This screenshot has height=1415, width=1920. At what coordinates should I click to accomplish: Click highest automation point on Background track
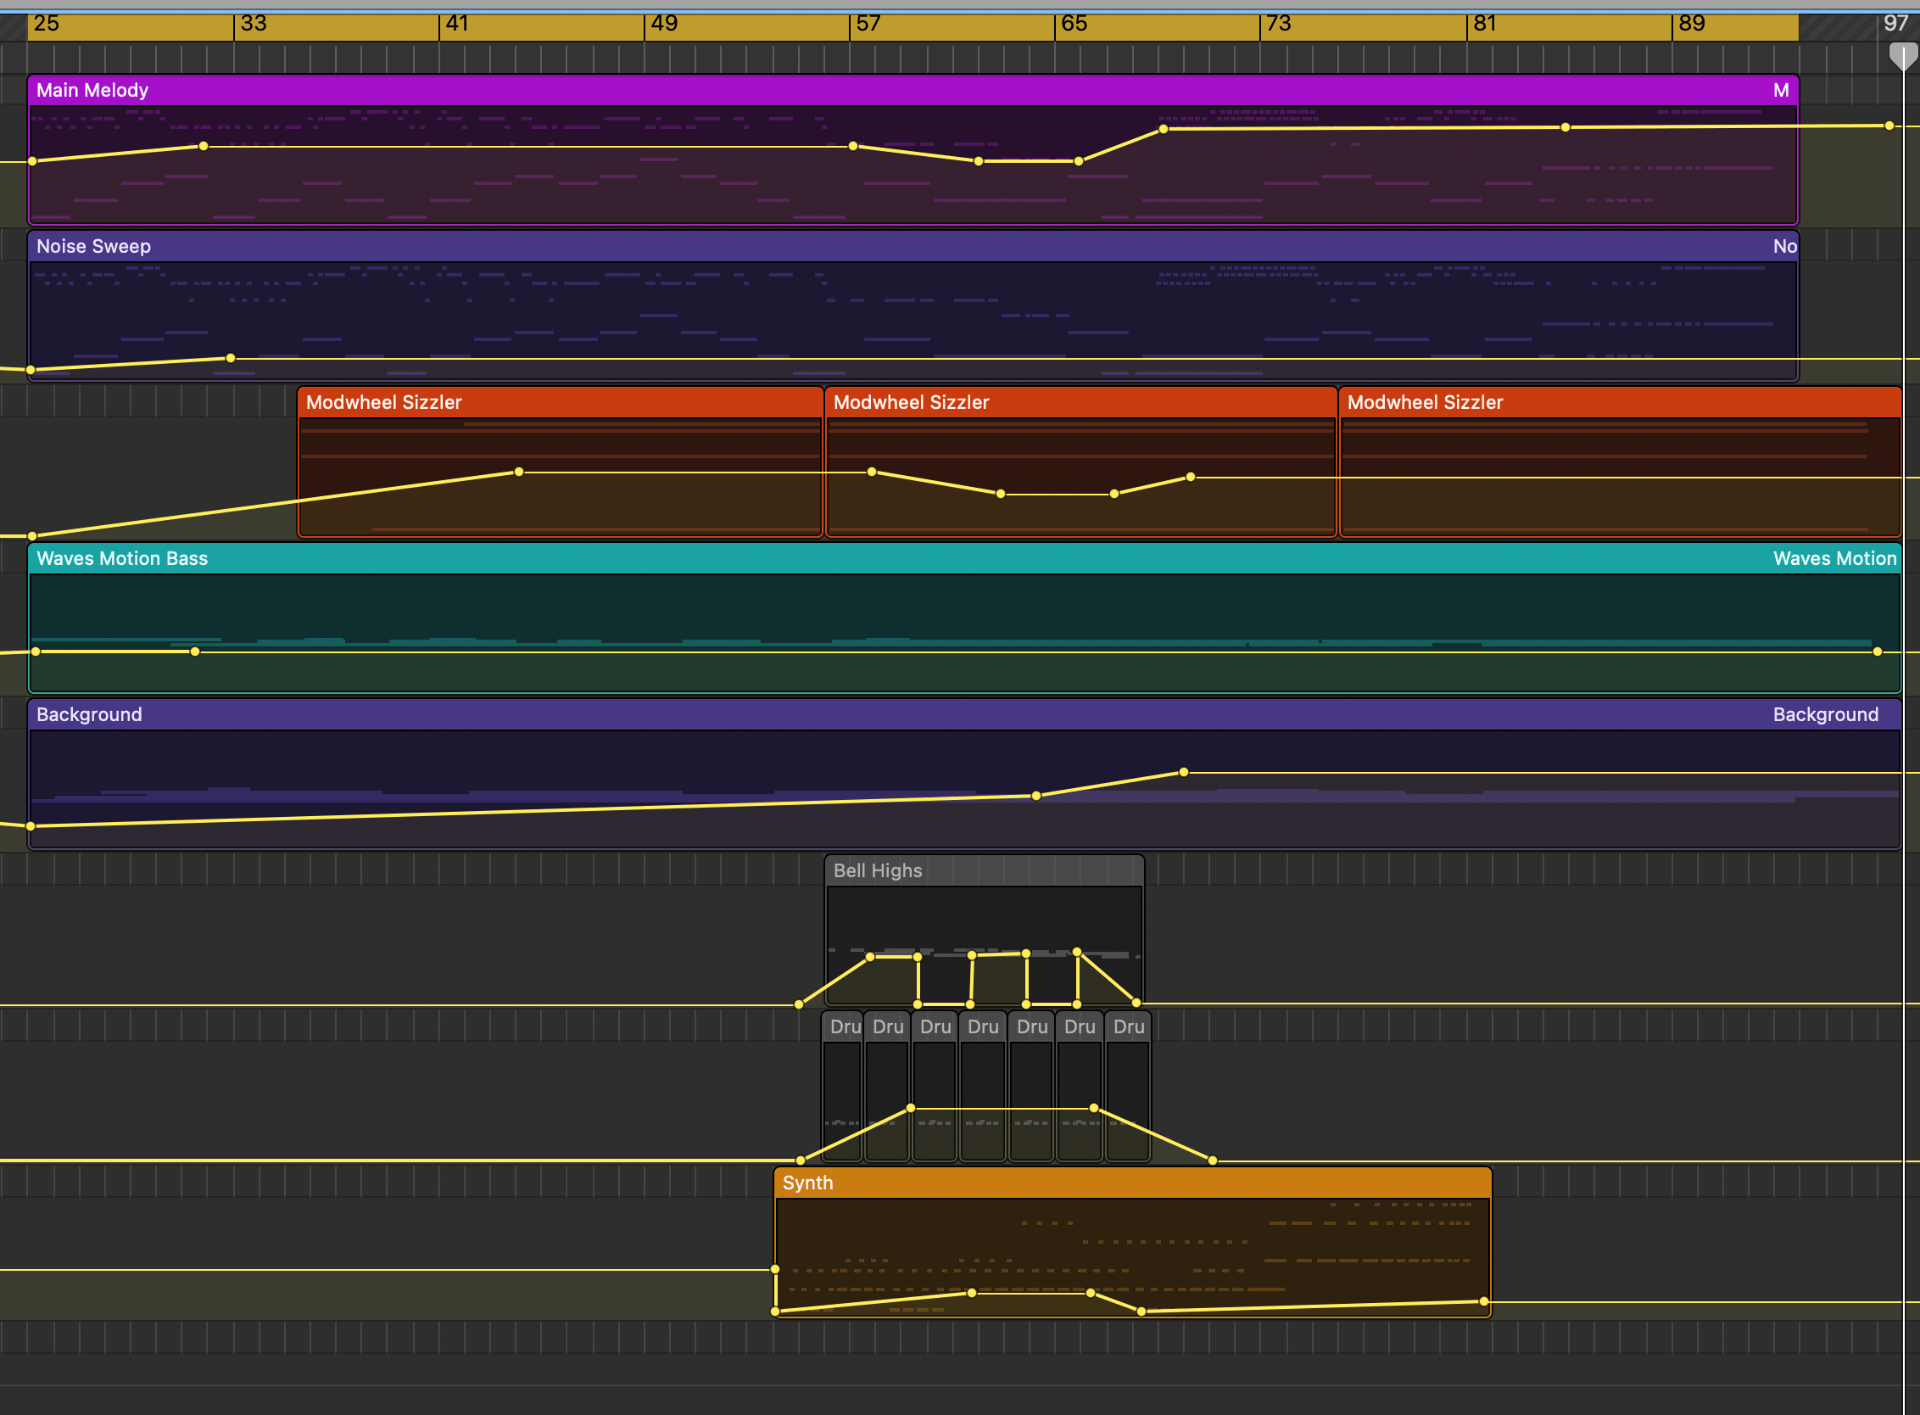tap(1184, 772)
